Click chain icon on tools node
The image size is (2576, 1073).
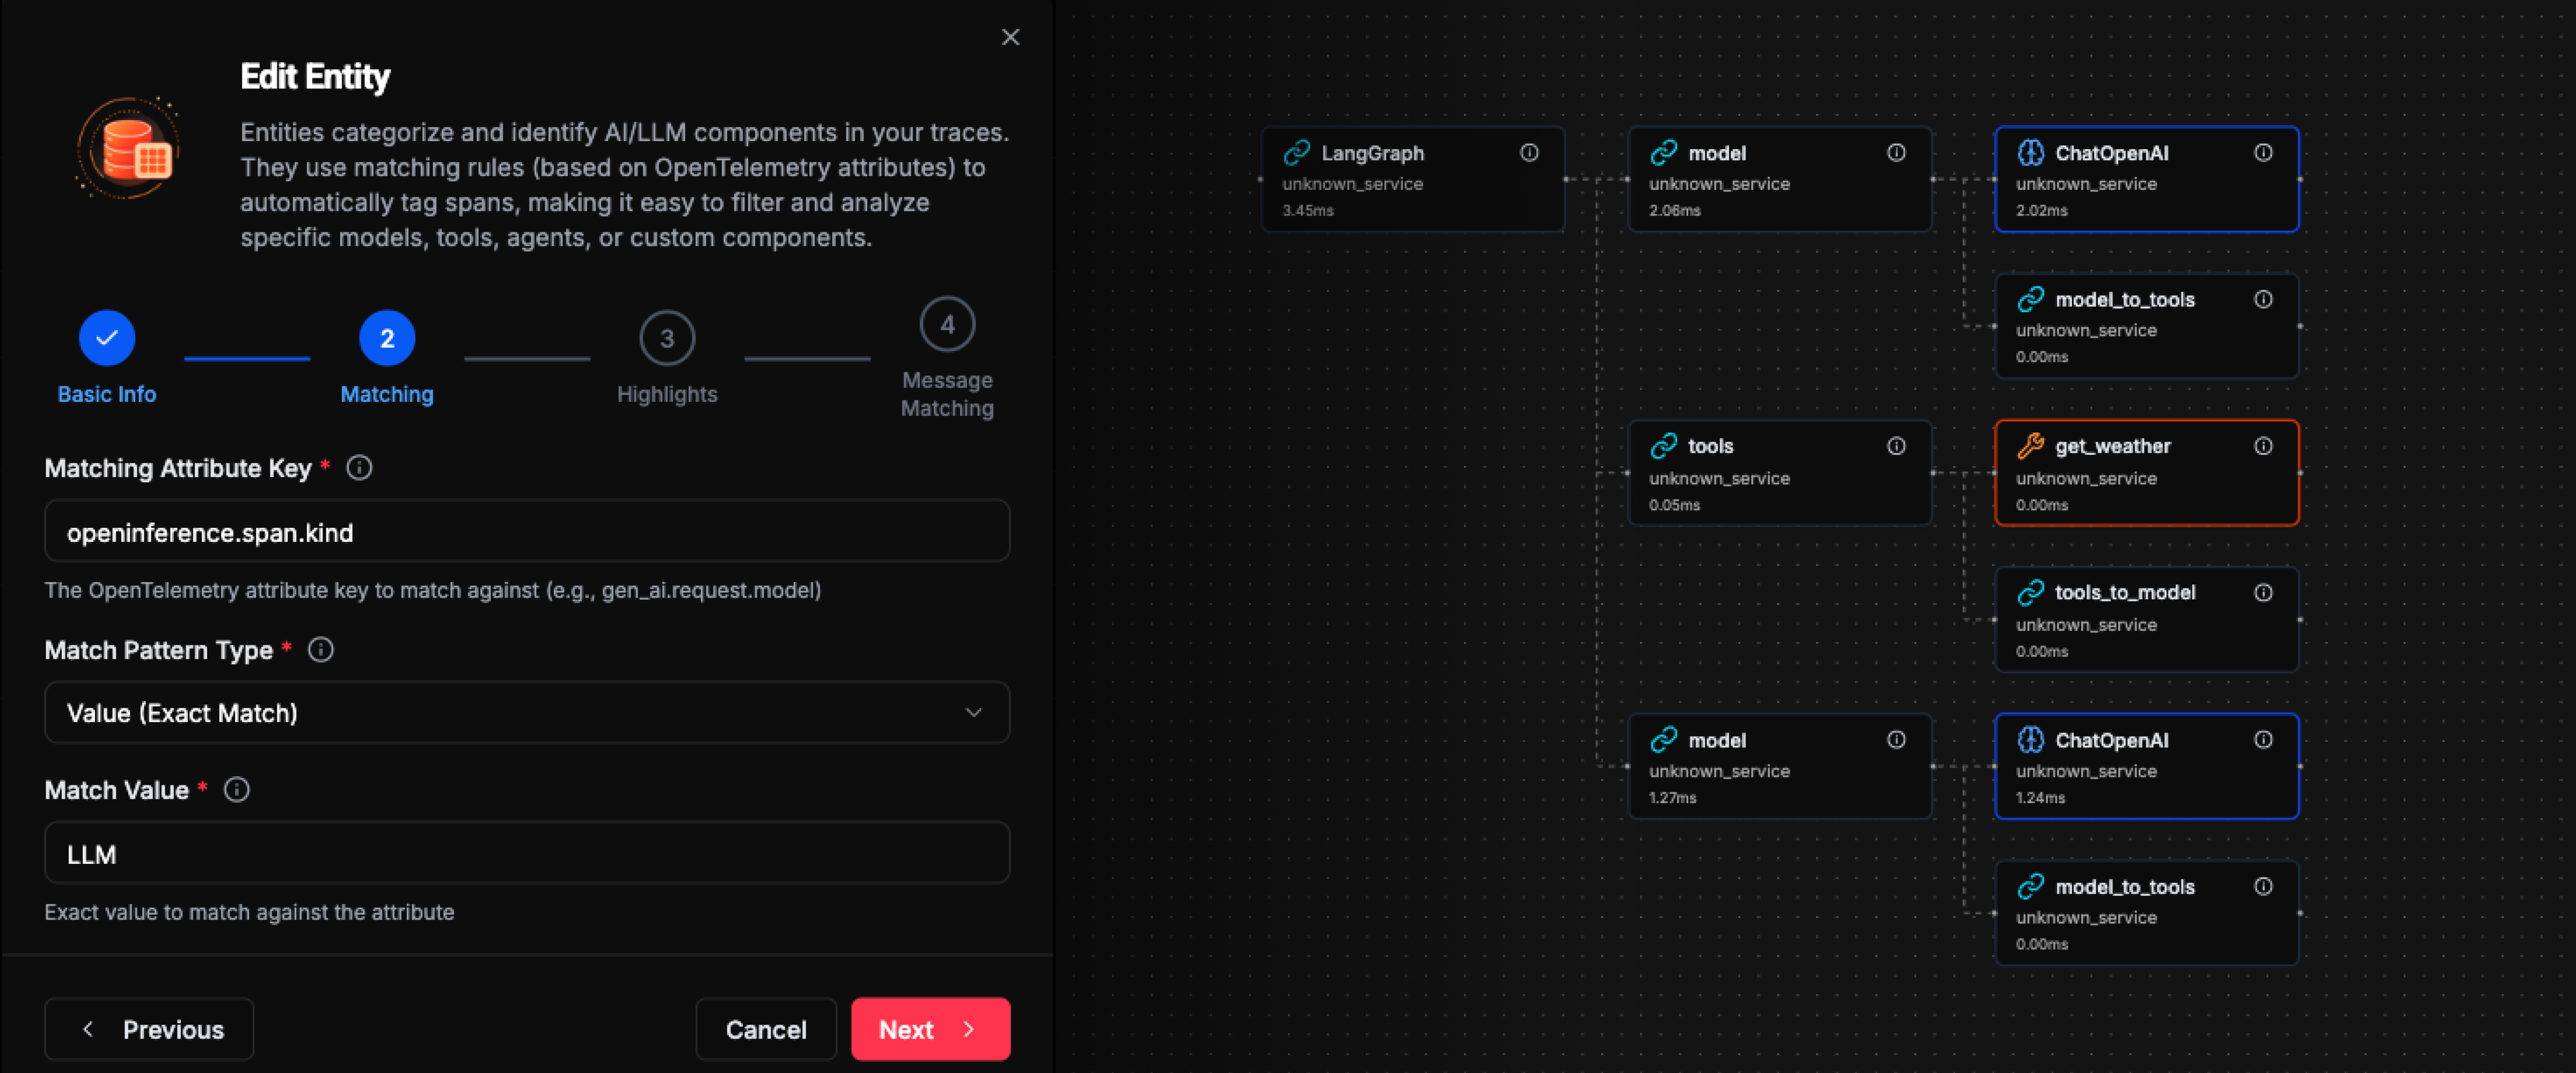tap(1663, 446)
